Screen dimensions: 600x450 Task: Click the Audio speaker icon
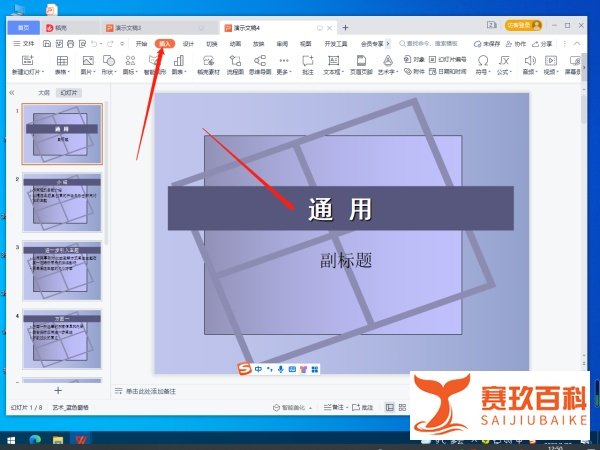click(x=530, y=60)
